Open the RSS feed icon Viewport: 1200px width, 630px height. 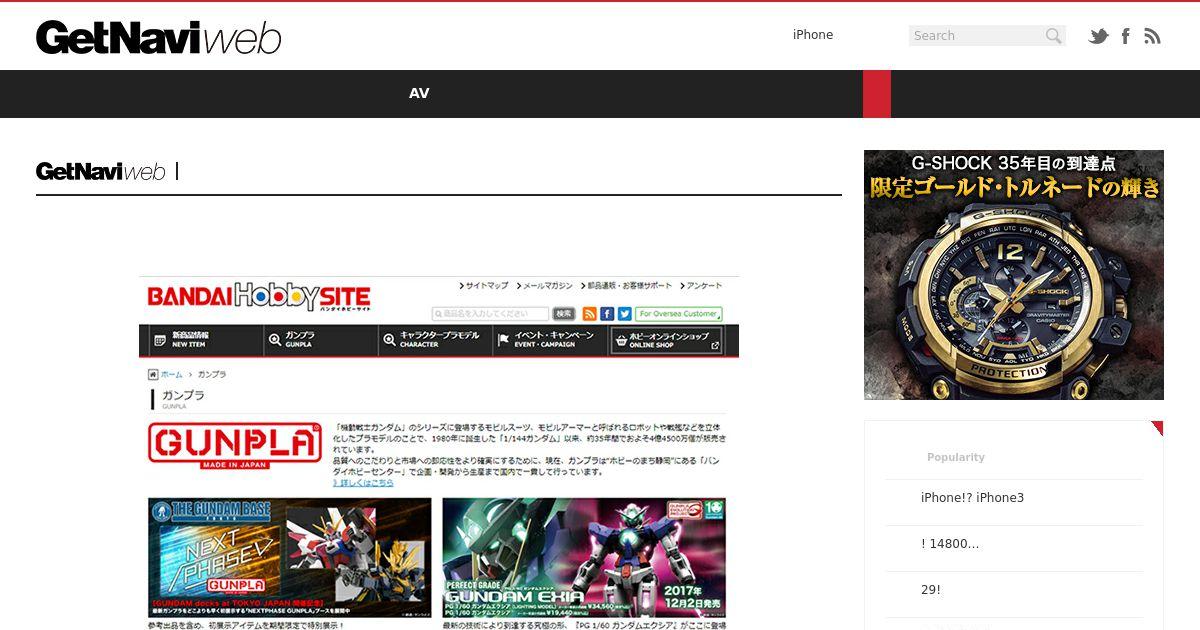click(x=1152, y=36)
